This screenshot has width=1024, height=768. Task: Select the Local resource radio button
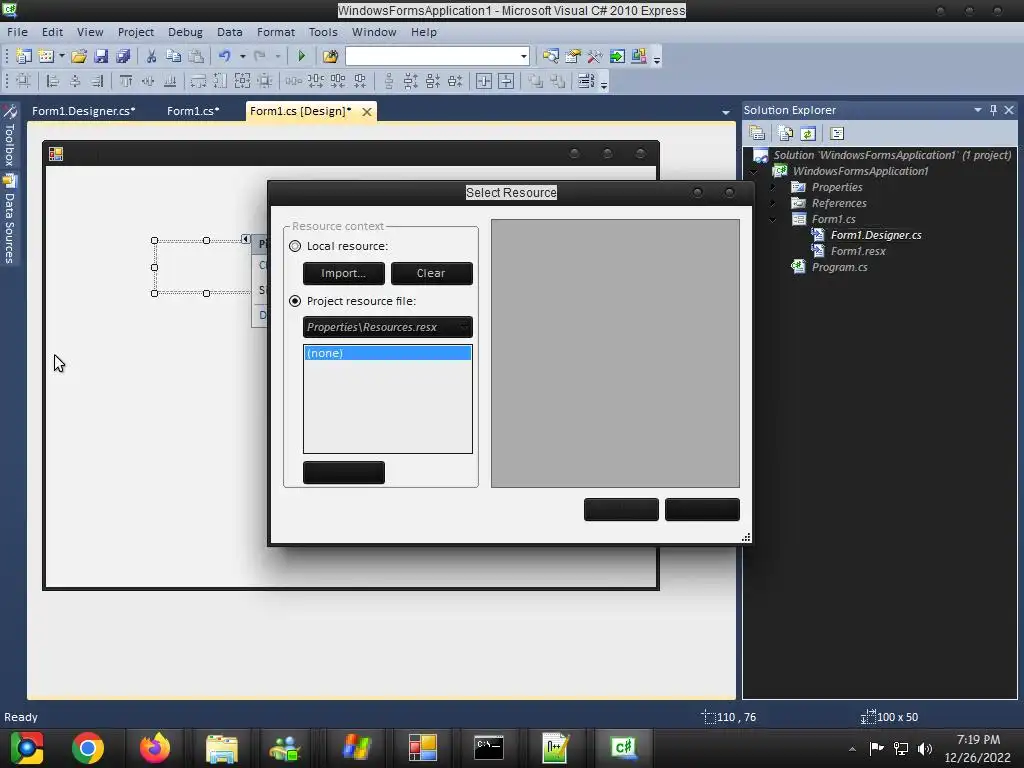(295, 246)
